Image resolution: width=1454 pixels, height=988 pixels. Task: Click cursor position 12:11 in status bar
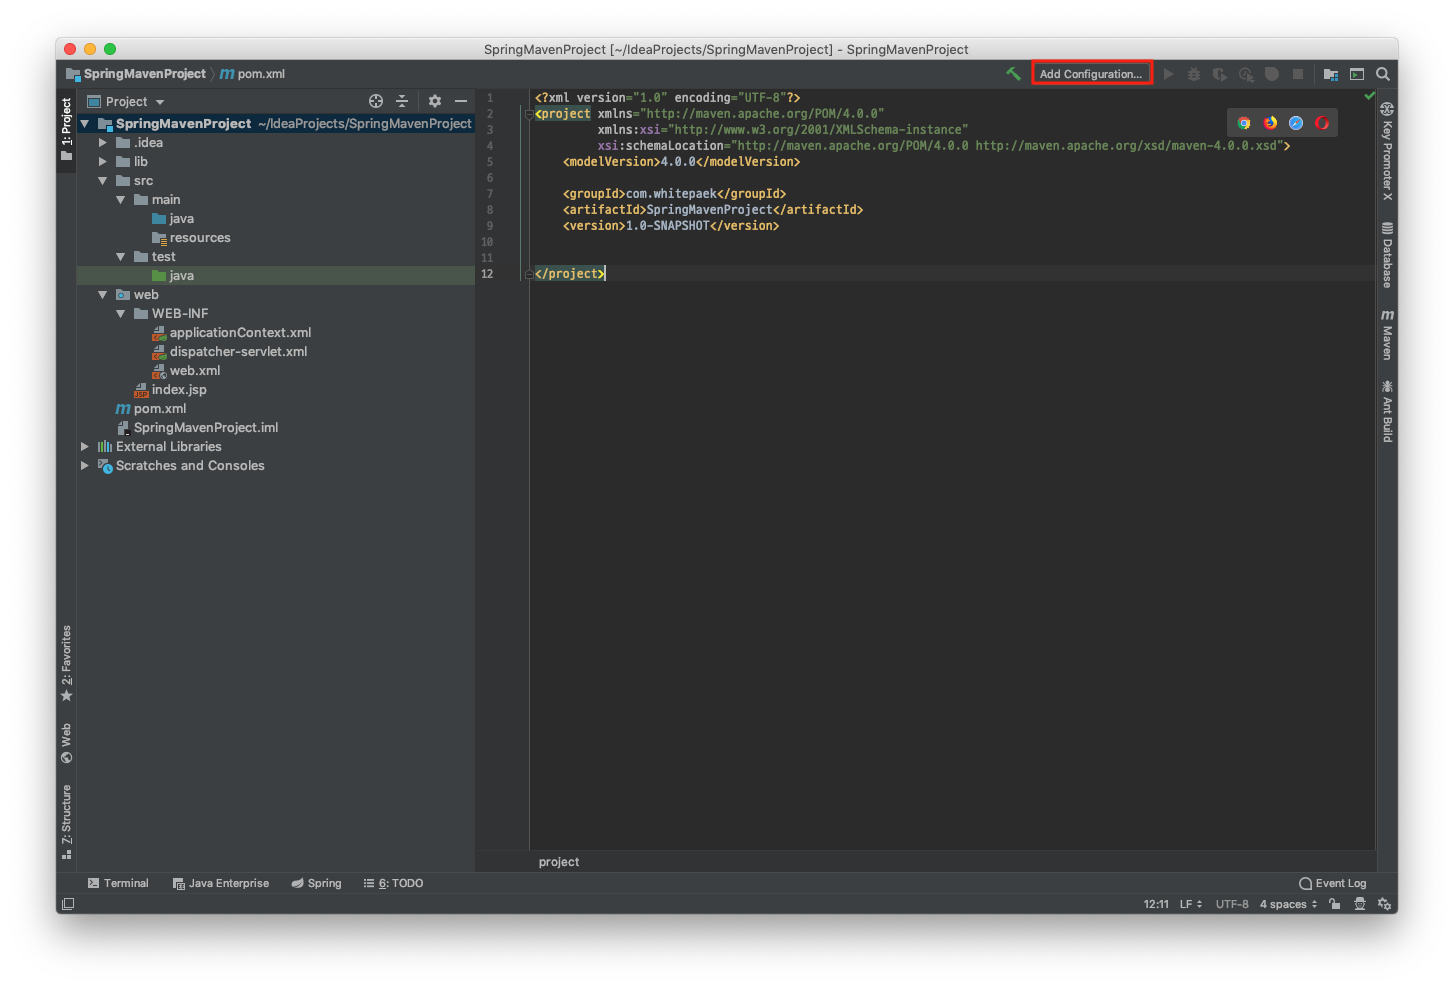pyautogui.click(x=1156, y=904)
